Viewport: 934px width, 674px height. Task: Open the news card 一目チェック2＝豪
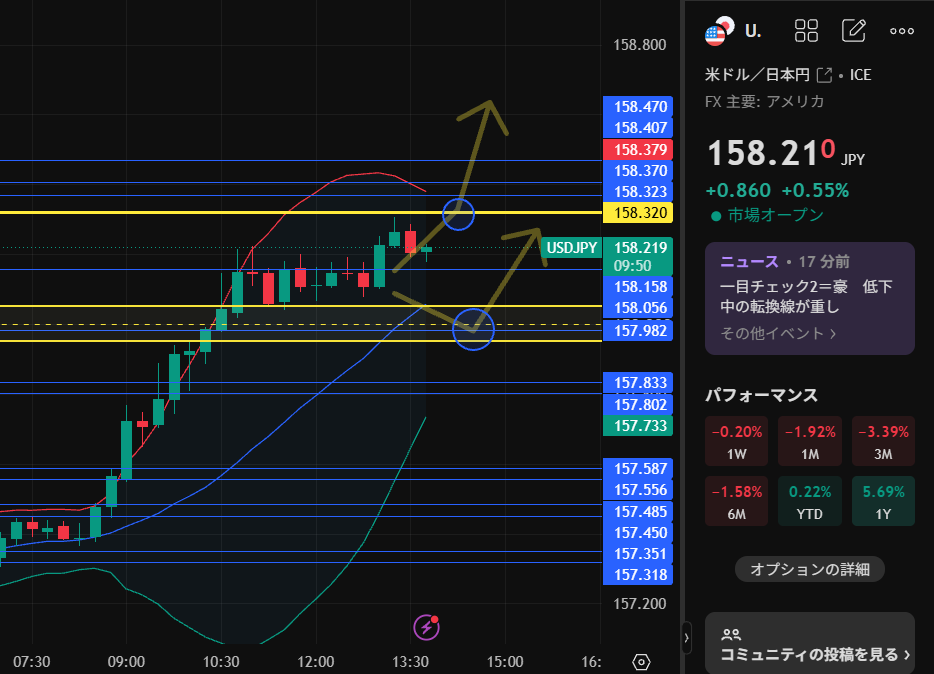coord(810,298)
